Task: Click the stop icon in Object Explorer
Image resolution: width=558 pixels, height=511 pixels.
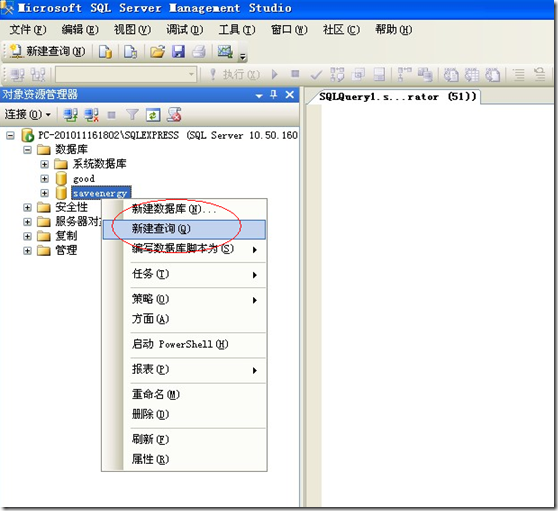Action: (112, 115)
